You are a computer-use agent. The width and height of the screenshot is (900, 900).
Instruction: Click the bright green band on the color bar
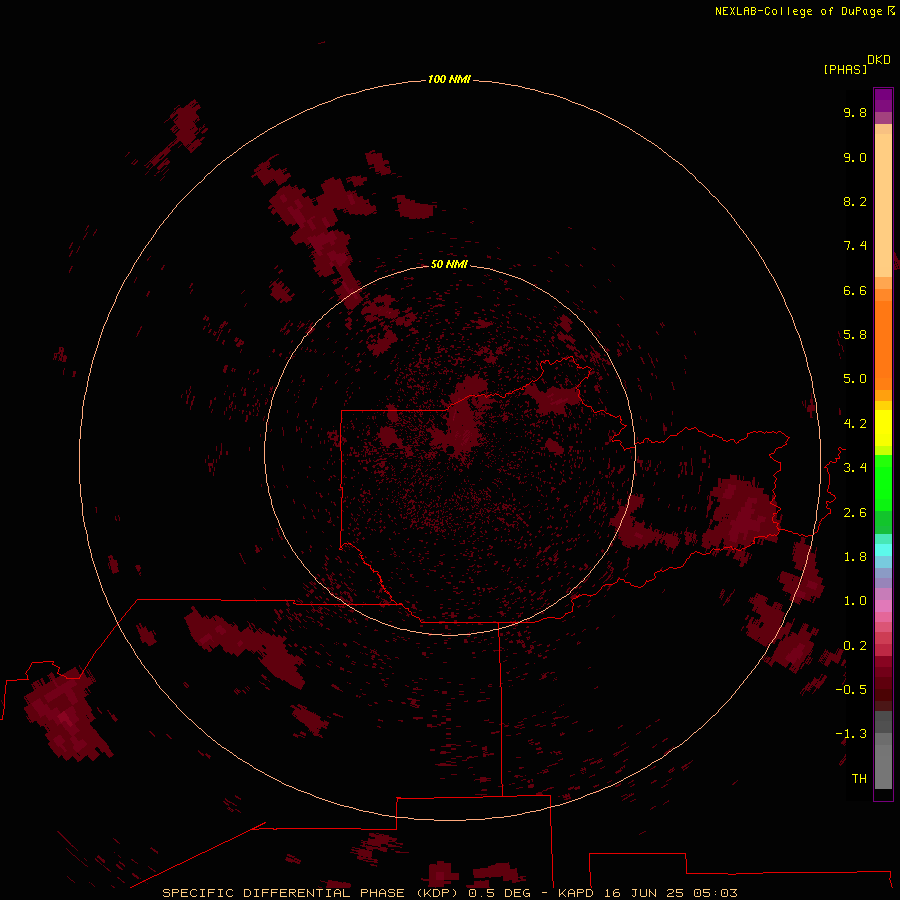(x=883, y=482)
